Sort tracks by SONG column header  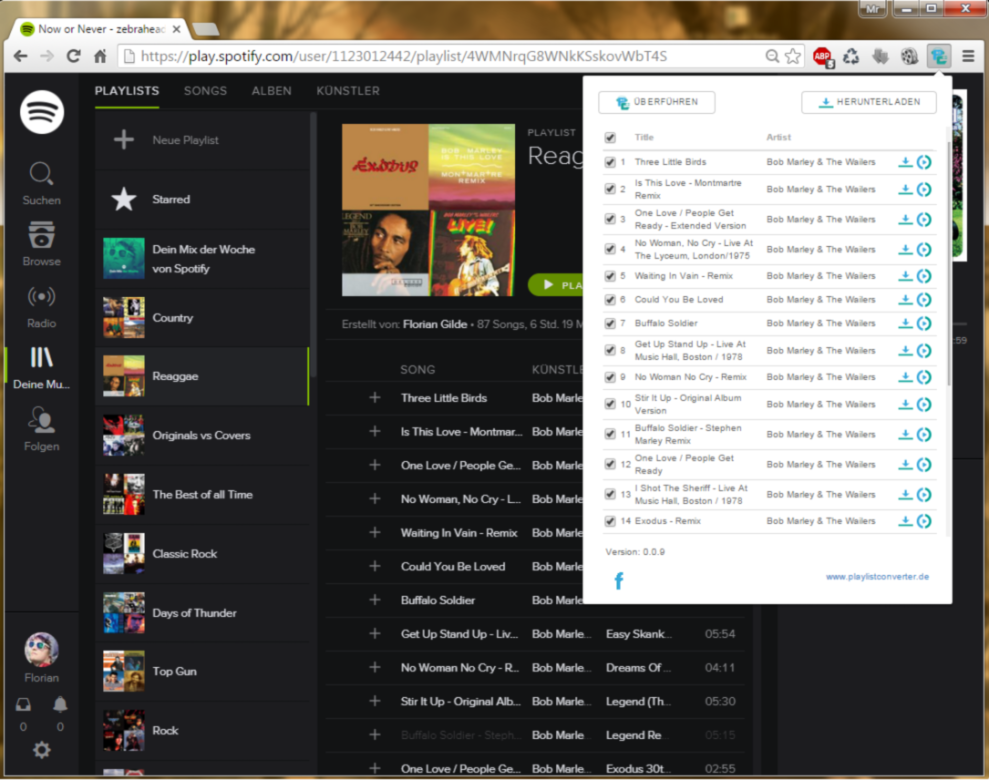click(418, 370)
